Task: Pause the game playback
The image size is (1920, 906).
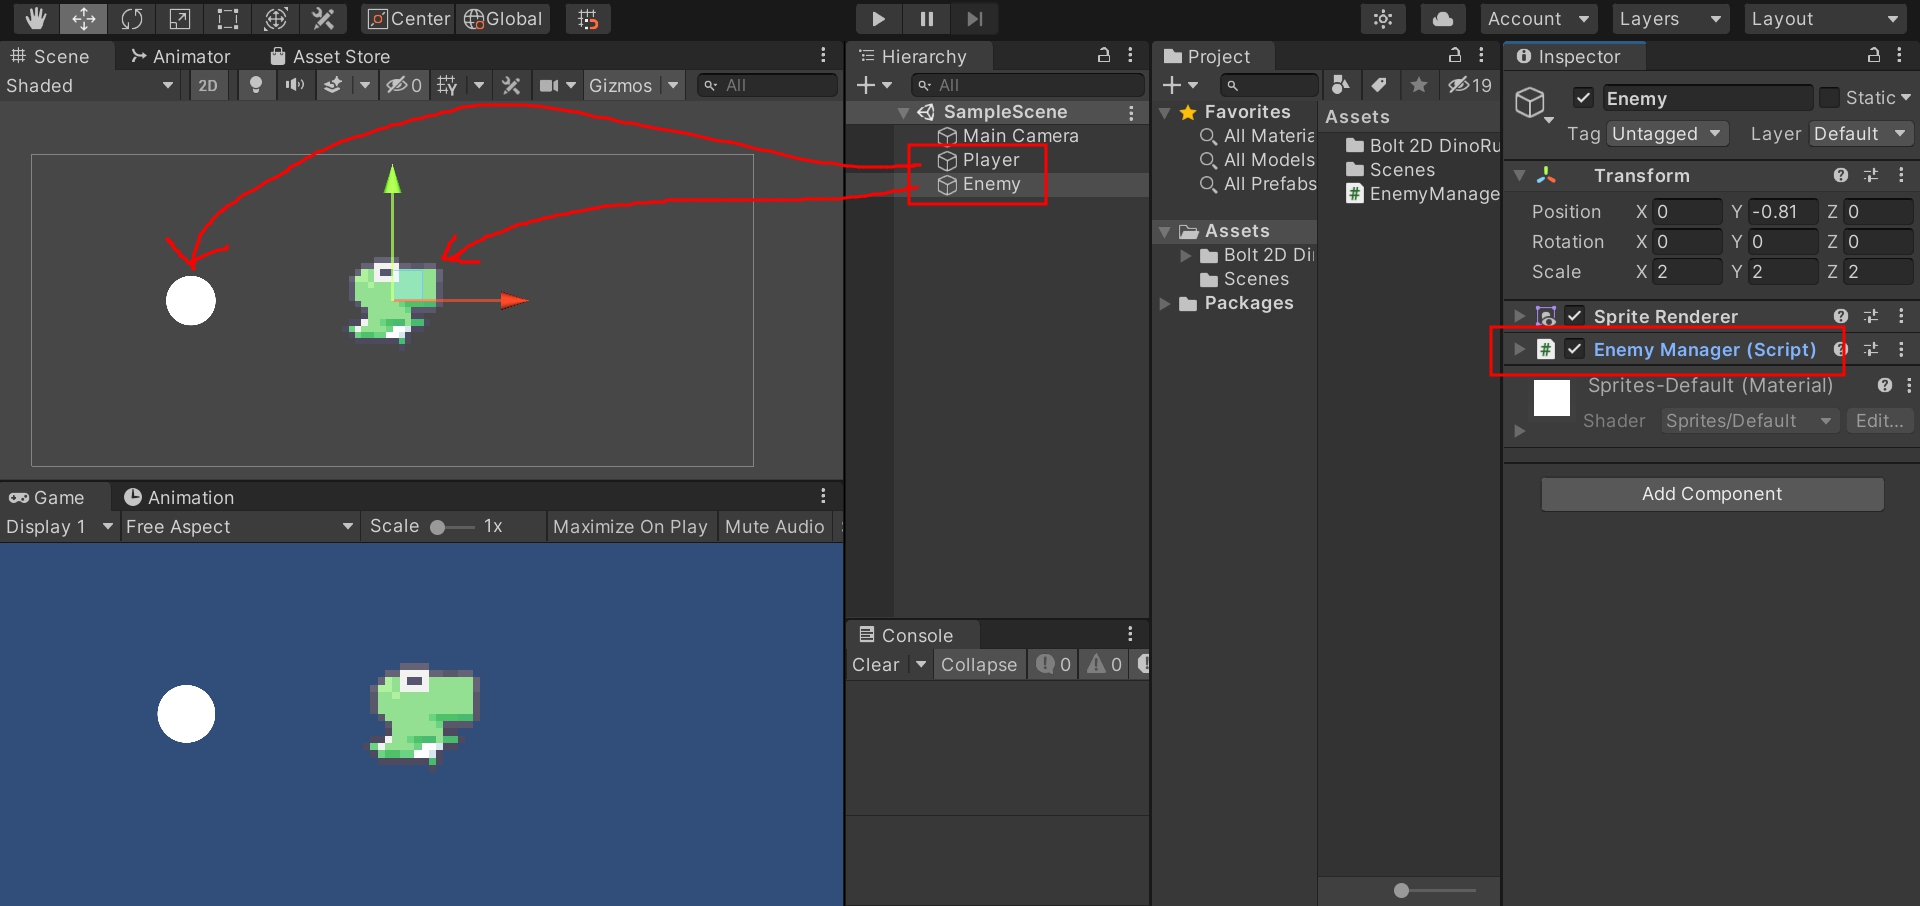Action: point(926,18)
